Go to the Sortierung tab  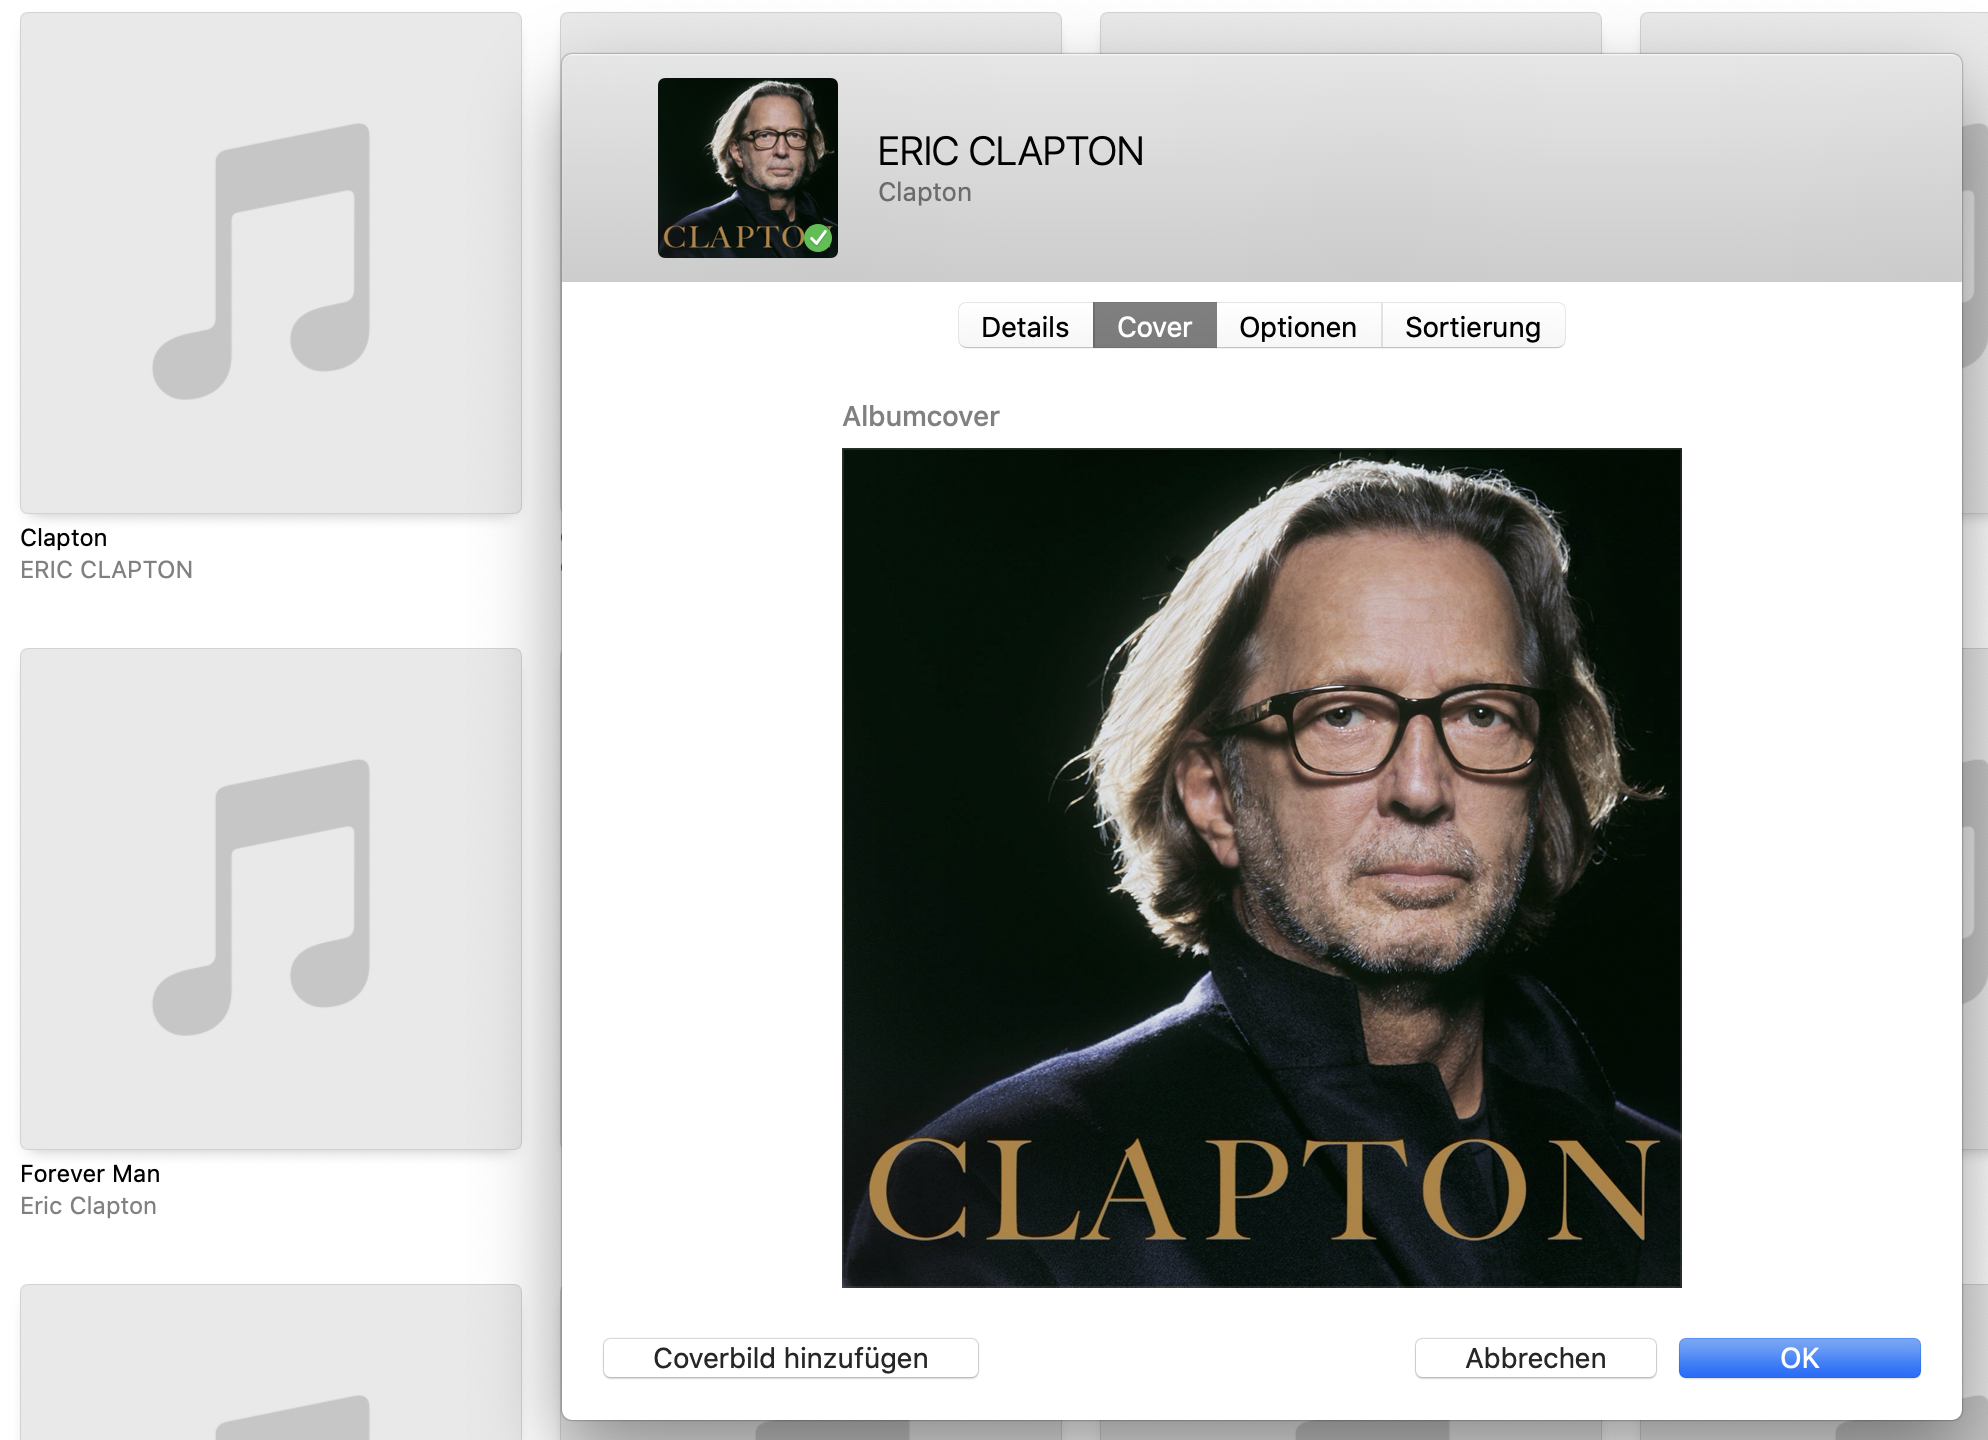[1473, 326]
